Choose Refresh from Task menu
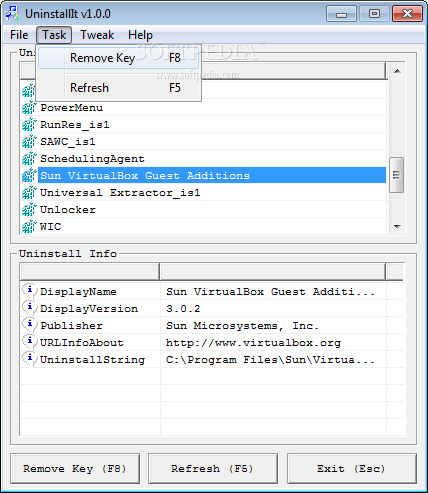428x493 pixels. [119, 88]
